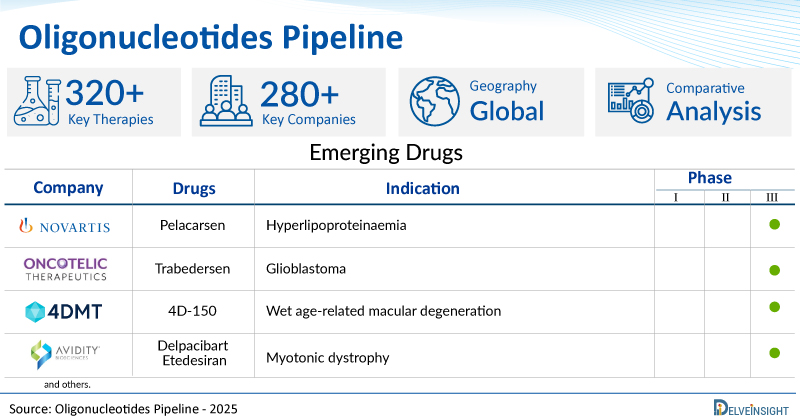The height and width of the screenshot is (420, 800).
Task: Click the Avidity Biosciences logo
Action: (x=67, y=354)
